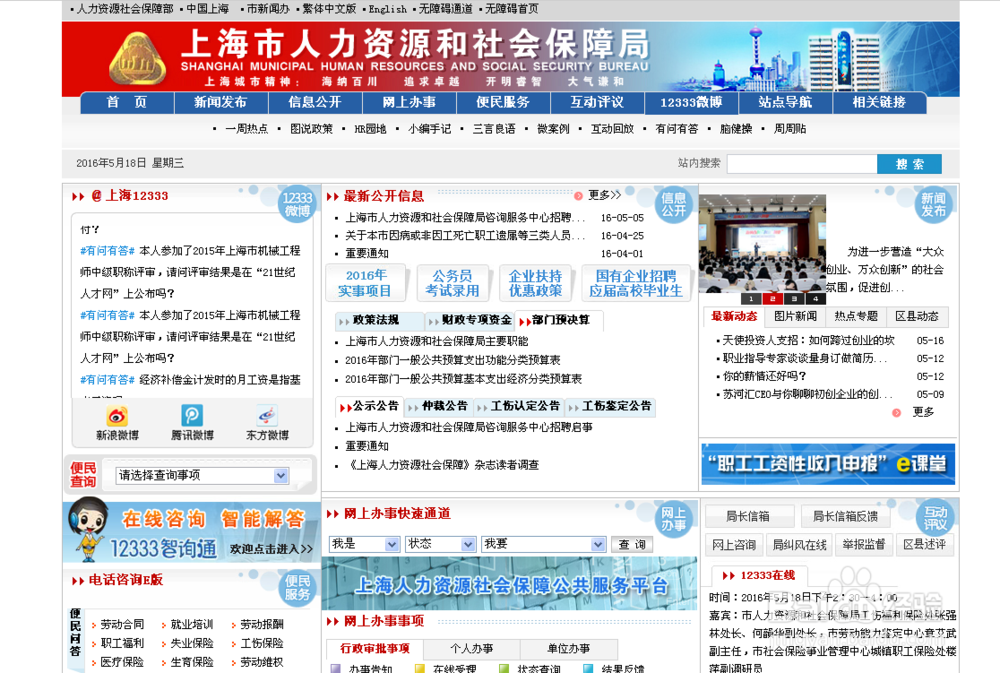
Task: Select slide 3 in the news photo carousel
Action: click(x=793, y=297)
